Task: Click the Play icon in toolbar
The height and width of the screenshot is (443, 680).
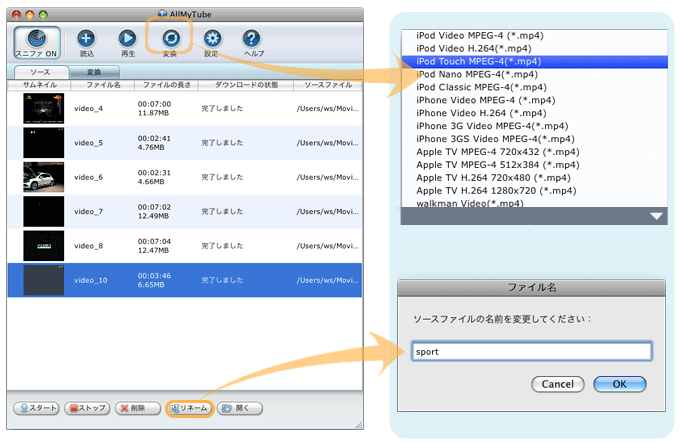Action: pyautogui.click(x=128, y=39)
